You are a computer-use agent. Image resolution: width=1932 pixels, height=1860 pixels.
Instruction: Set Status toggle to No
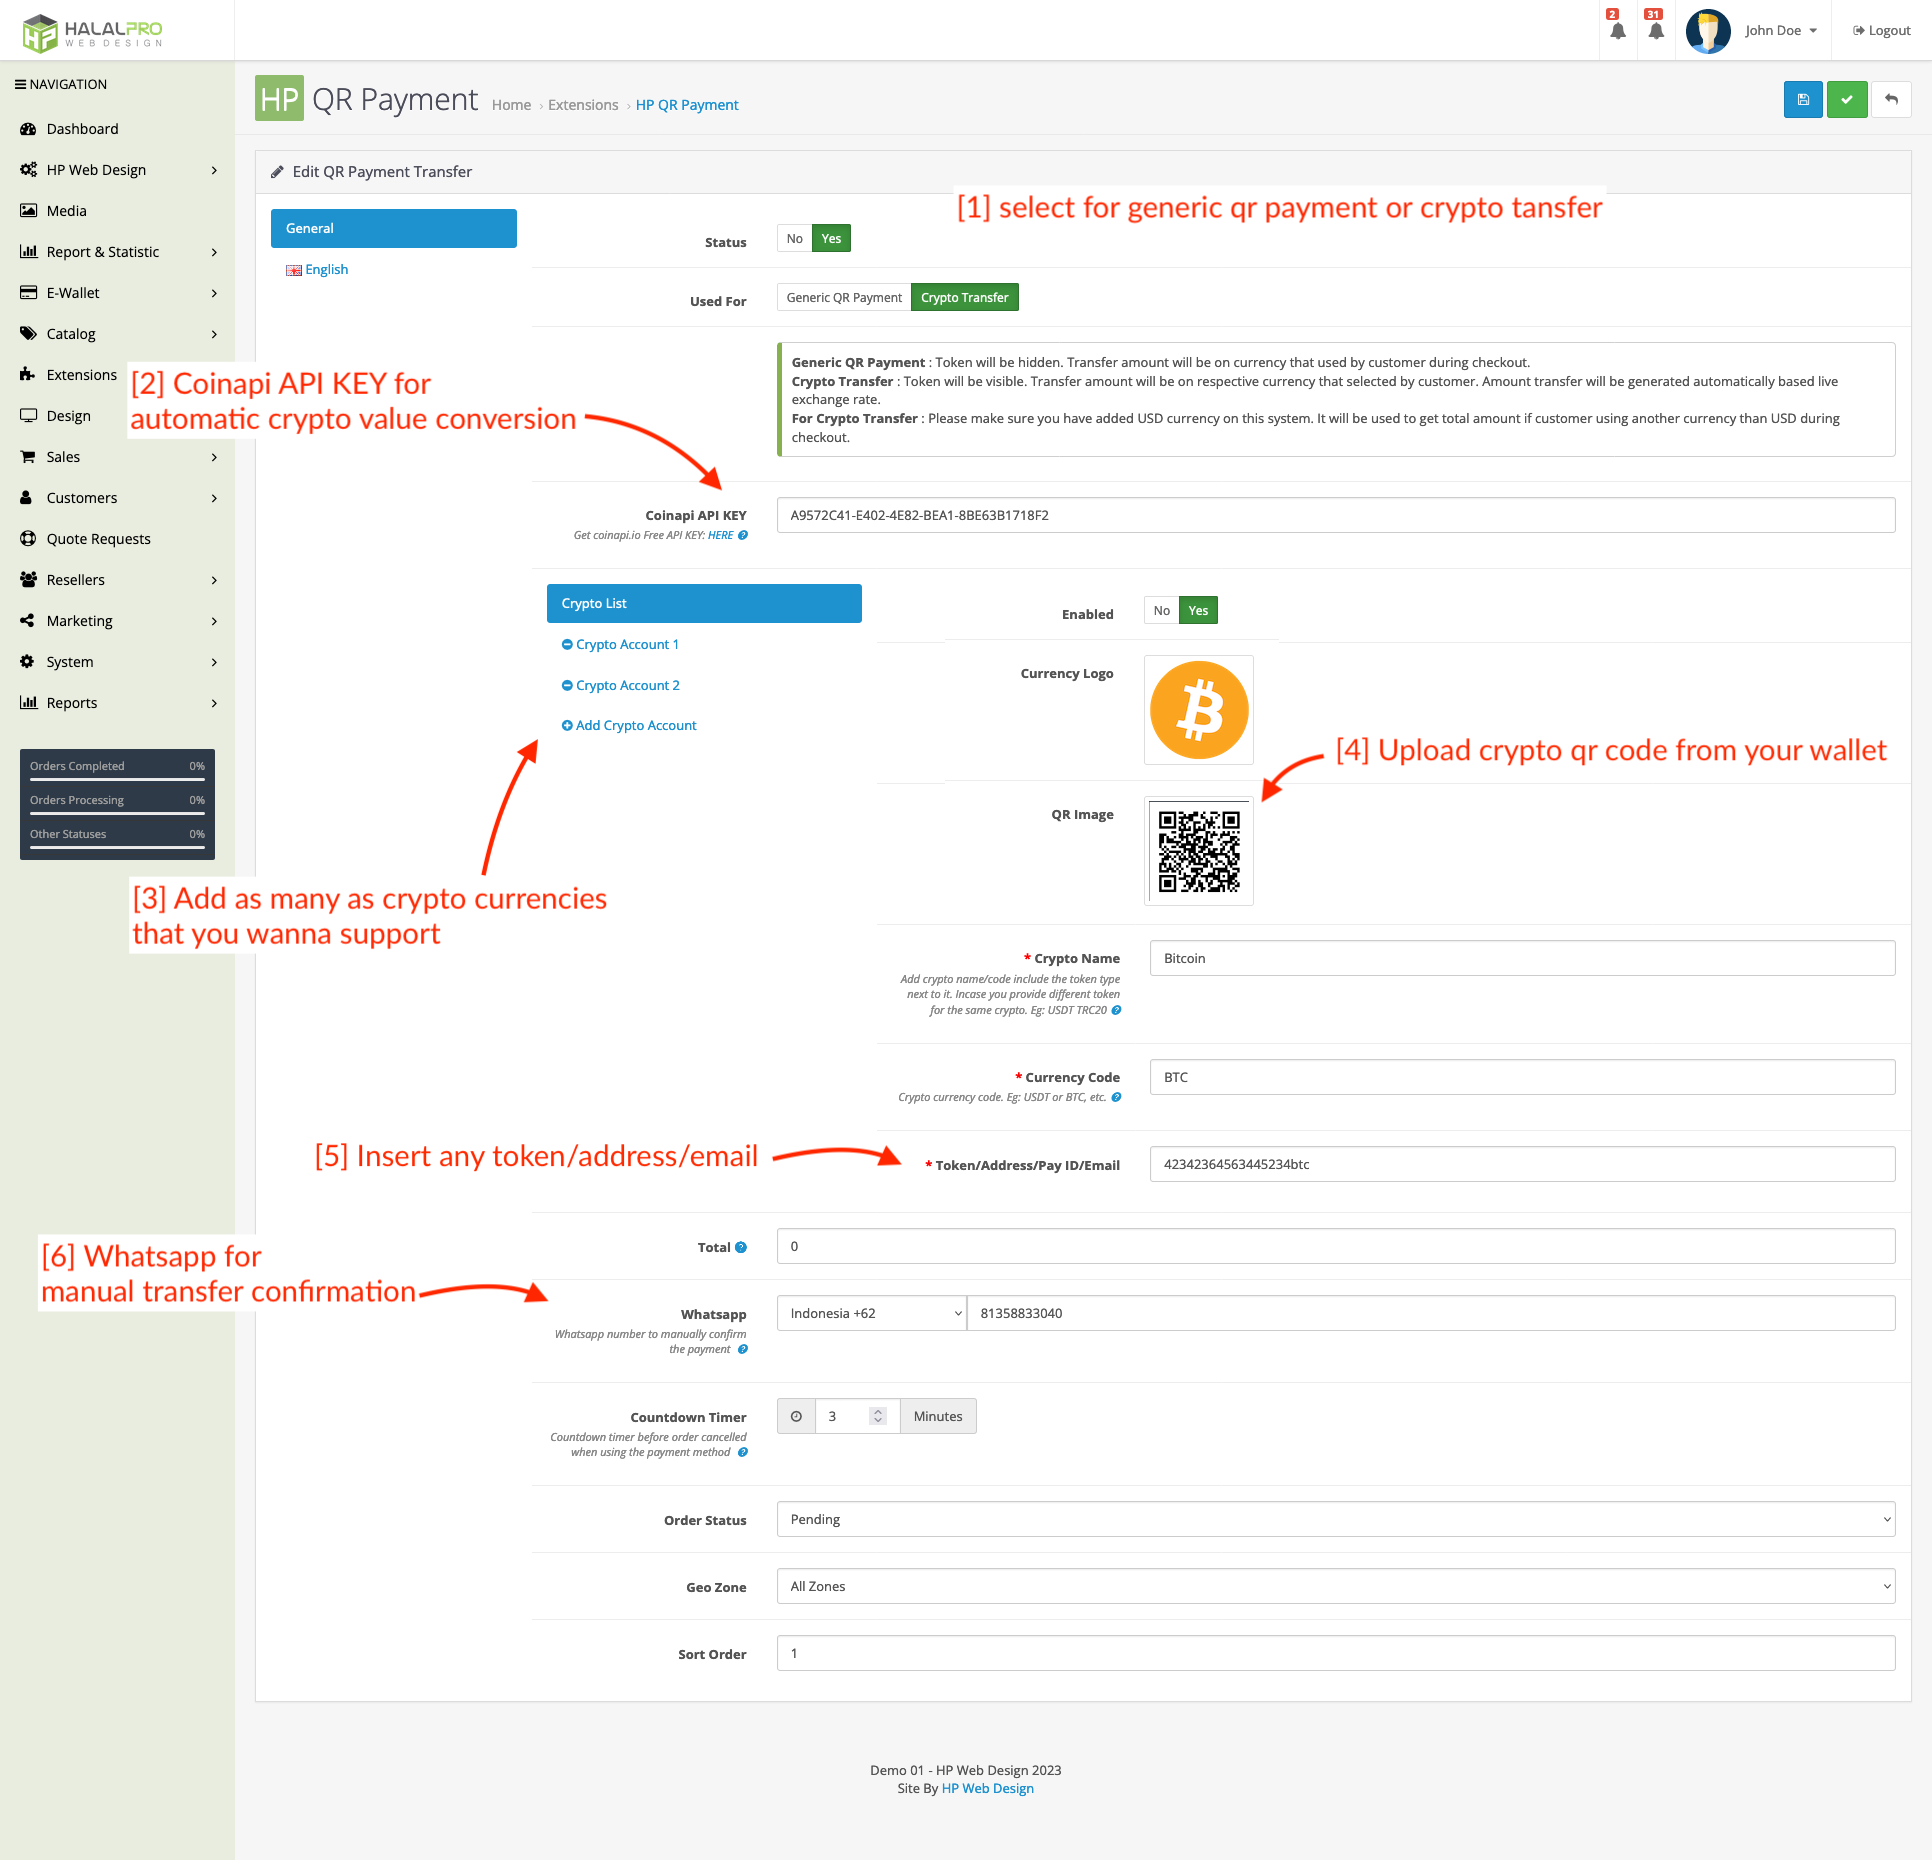[793, 238]
